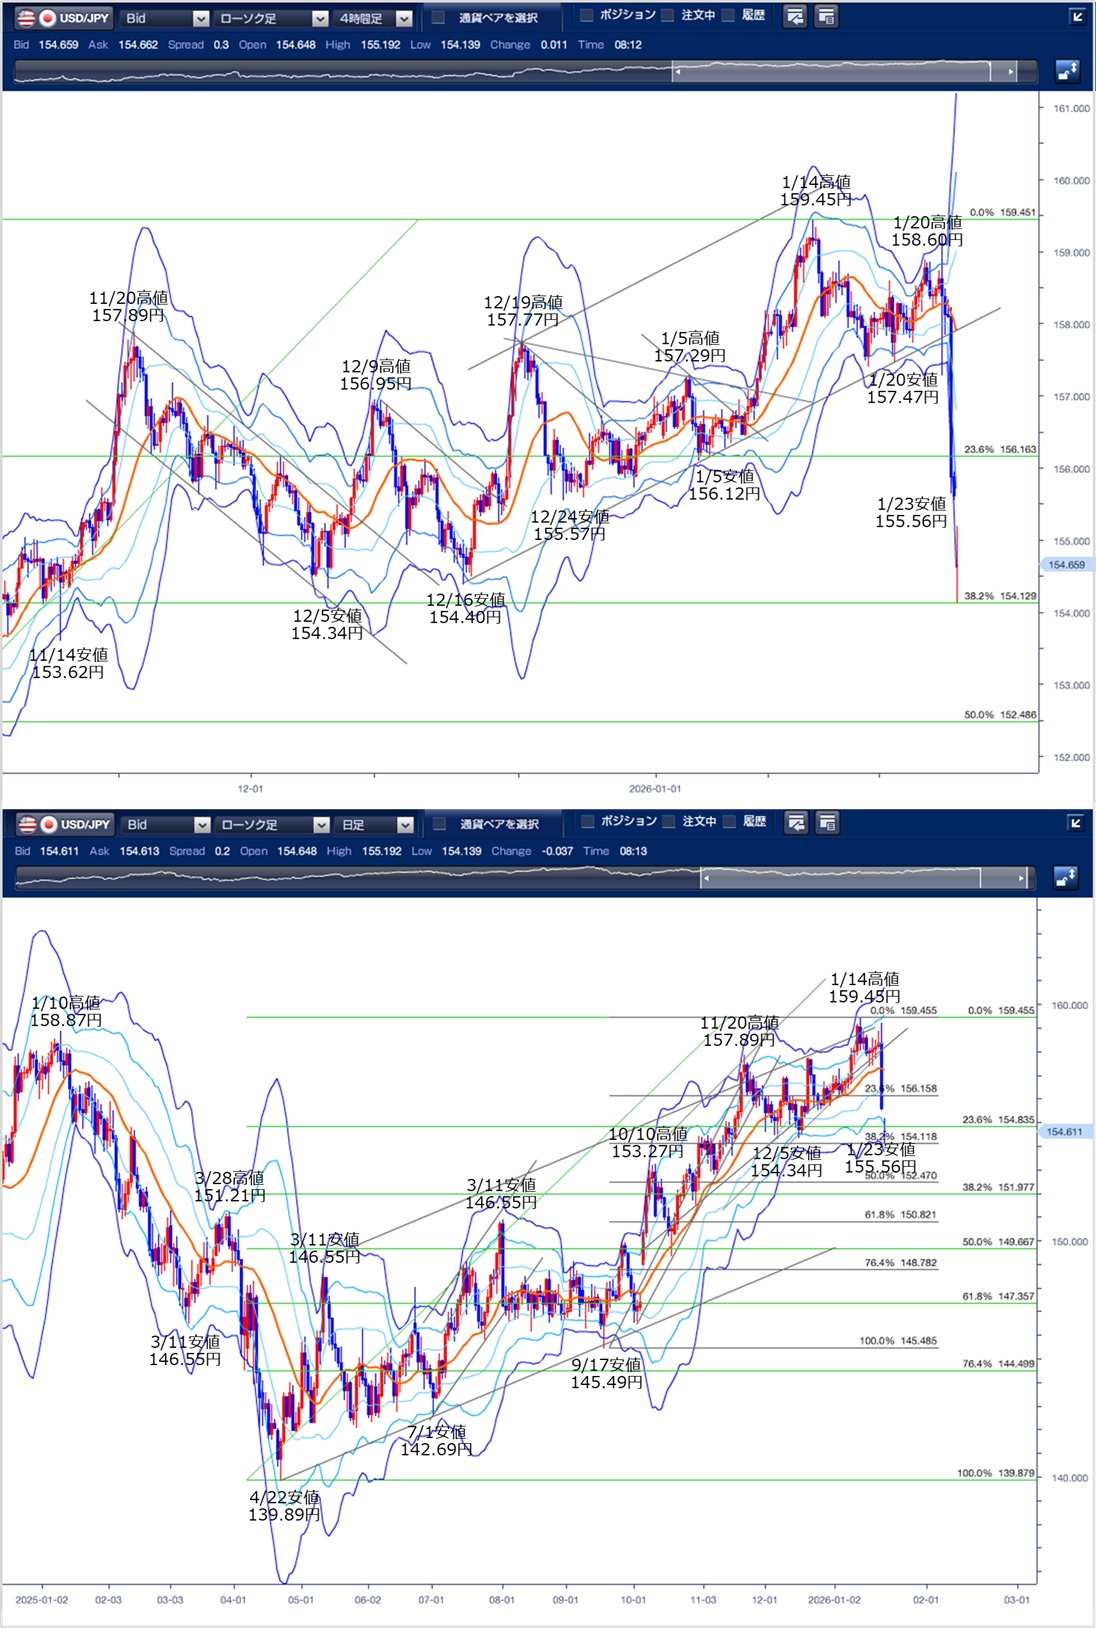The image size is (1096, 1628).
Task: Click the chart settings icon in bottom chart toolbar
Action: pyautogui.click(x=796, y=823)
